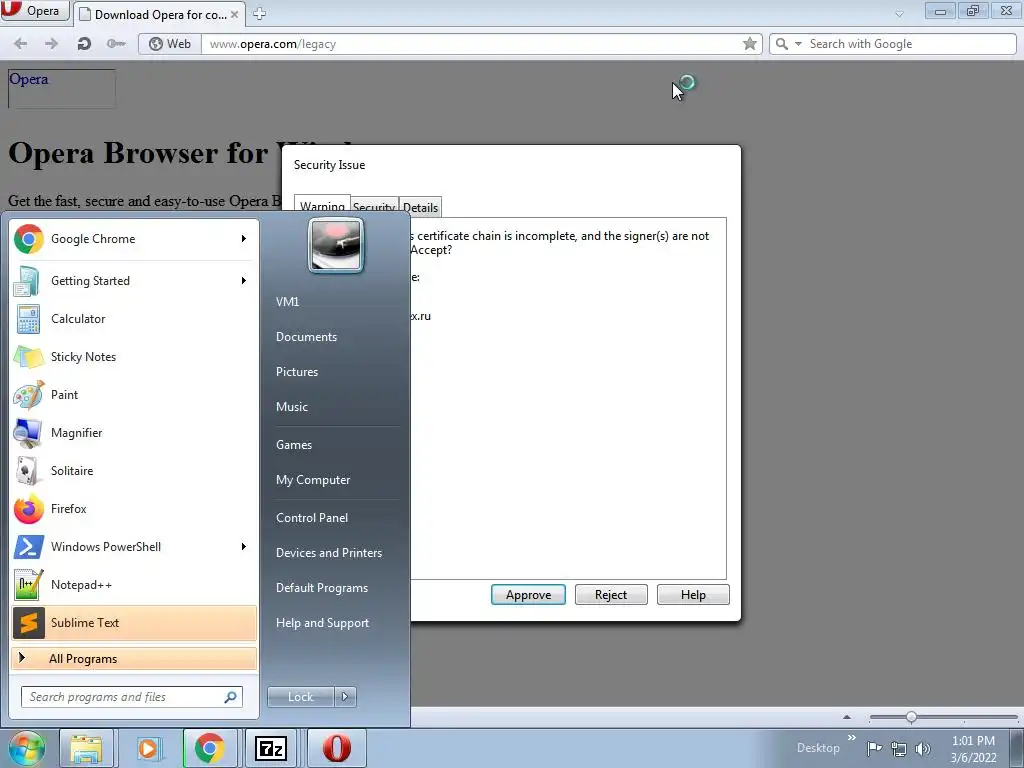Launch Sublime Text from Start menu

(x=134, y=622)
